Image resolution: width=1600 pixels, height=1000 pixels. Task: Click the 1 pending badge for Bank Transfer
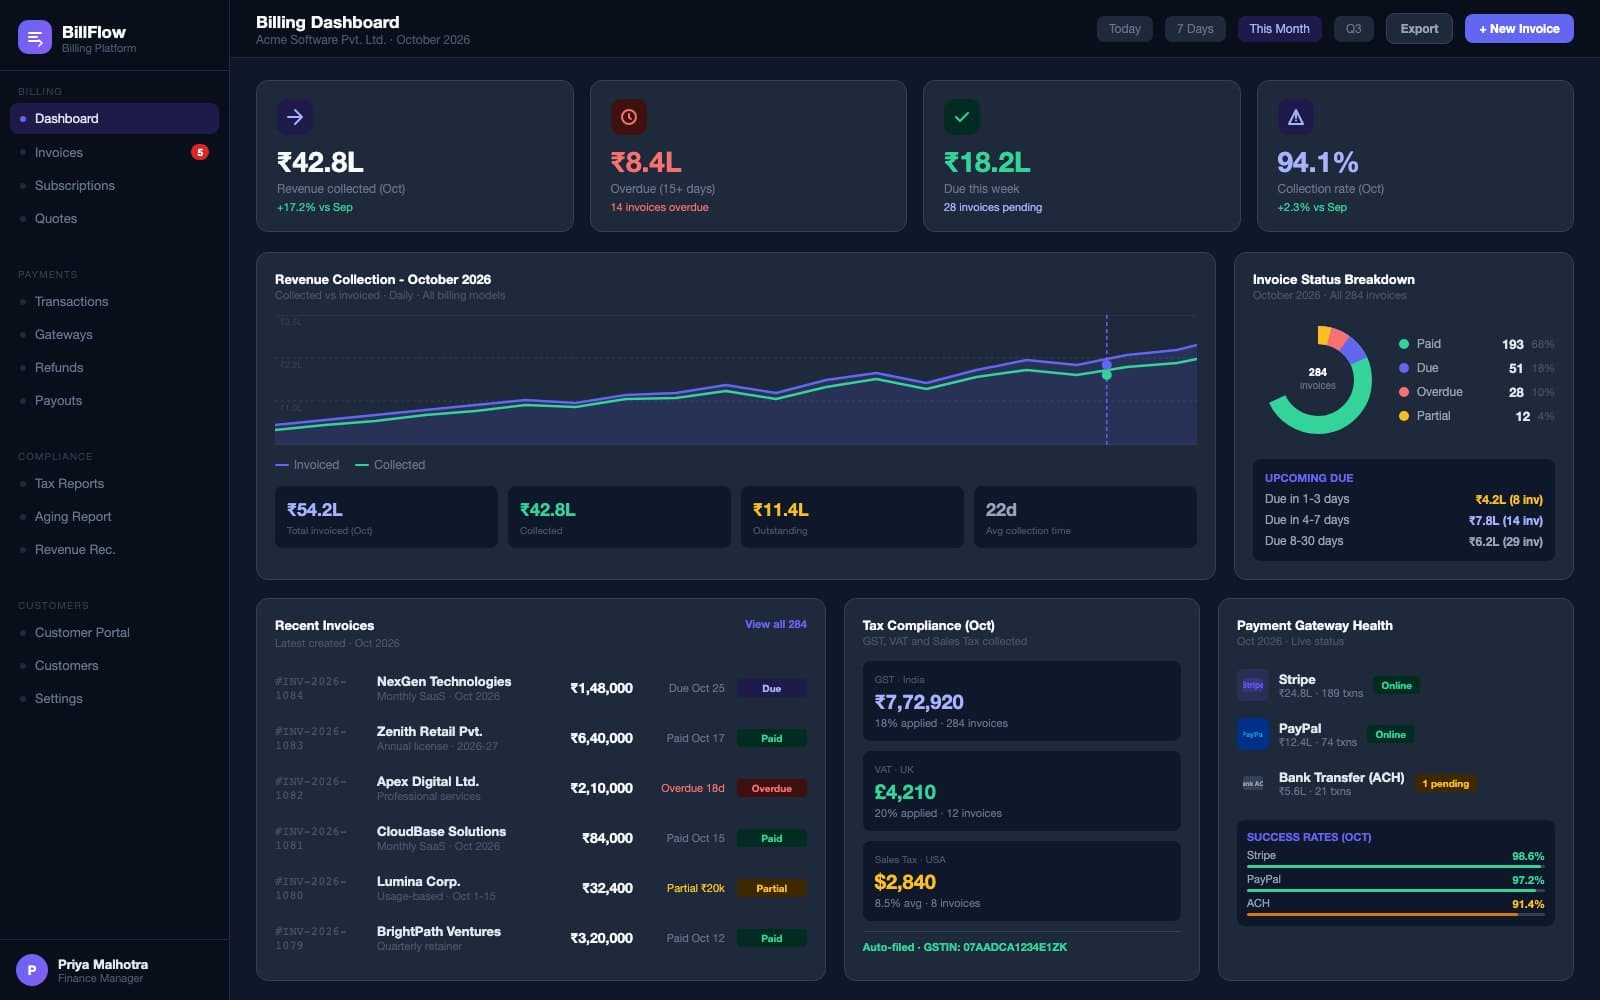[1446, 784]
